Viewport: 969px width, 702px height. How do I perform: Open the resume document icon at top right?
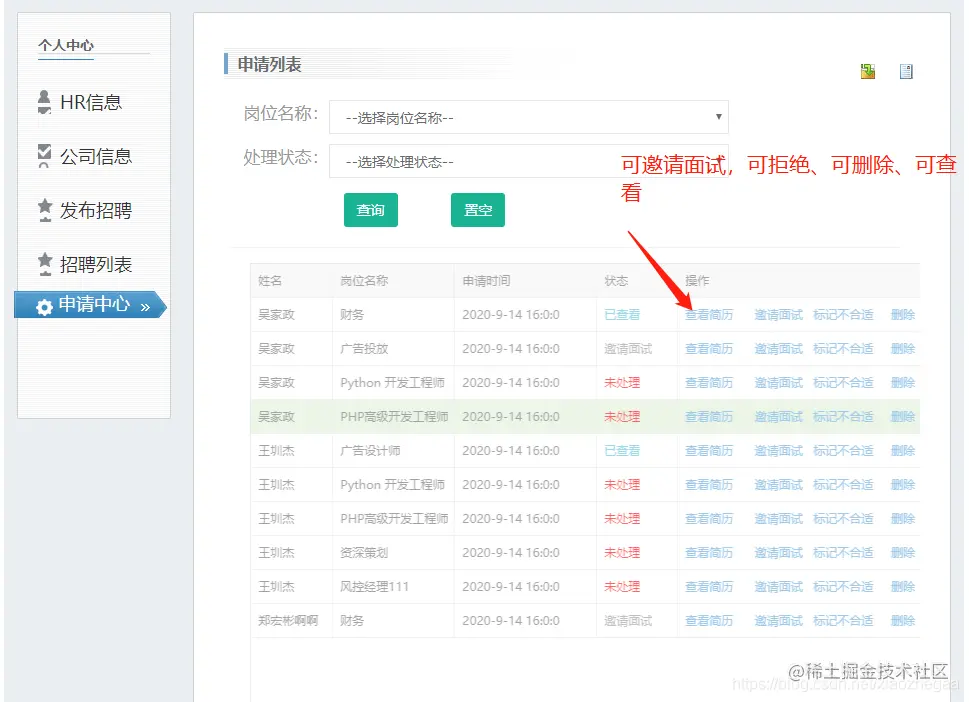(906, 71)
